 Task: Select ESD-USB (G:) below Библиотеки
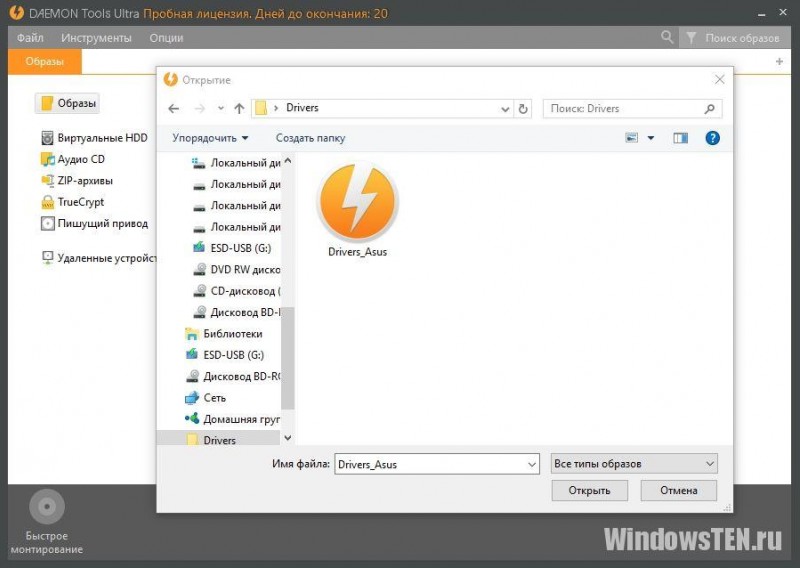point(225,355)
